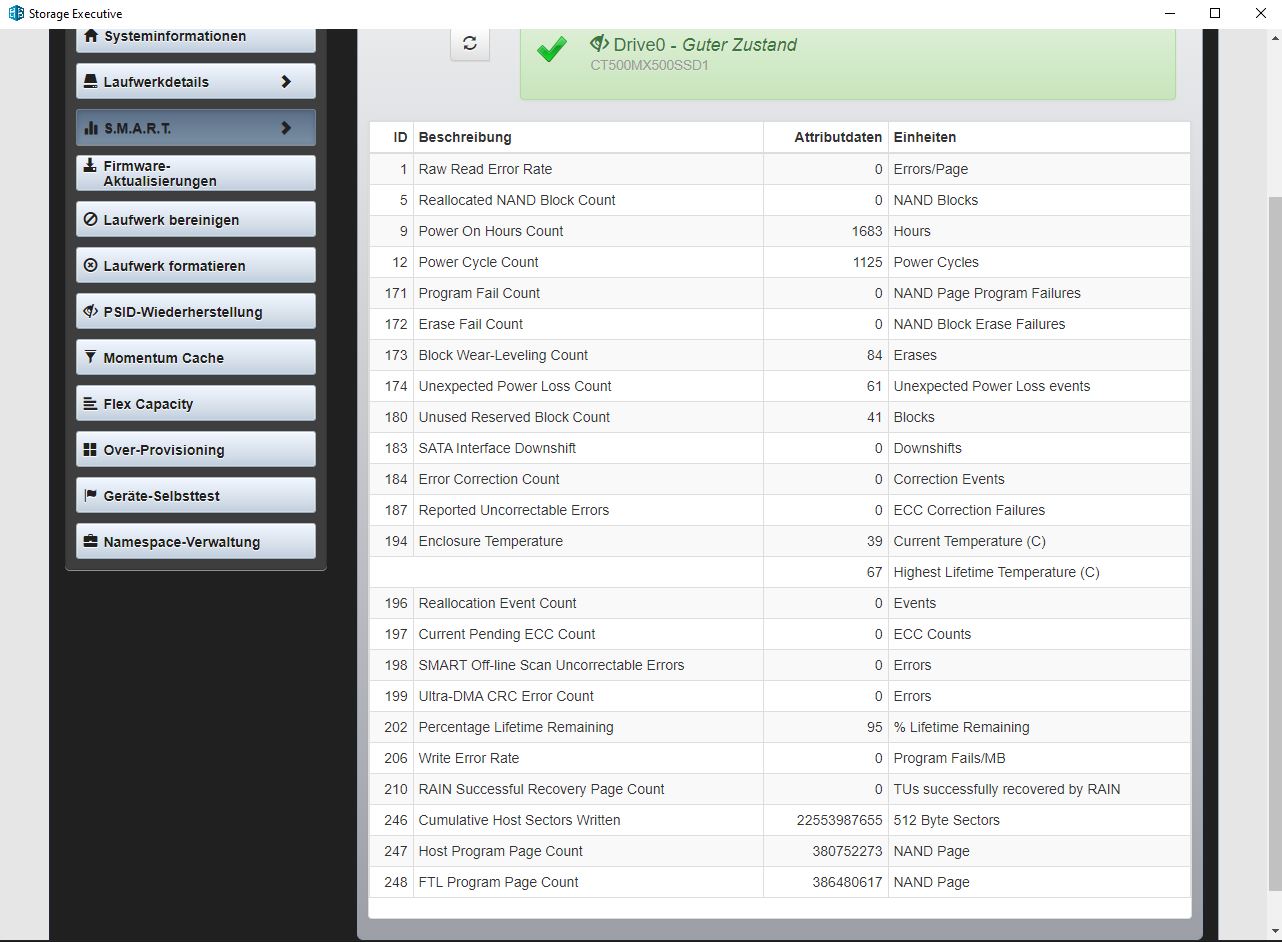This screenshot has height=942, width=1282.
Task: Open PSID-Wiederherstellung page
Action: (x=196, y=312)
